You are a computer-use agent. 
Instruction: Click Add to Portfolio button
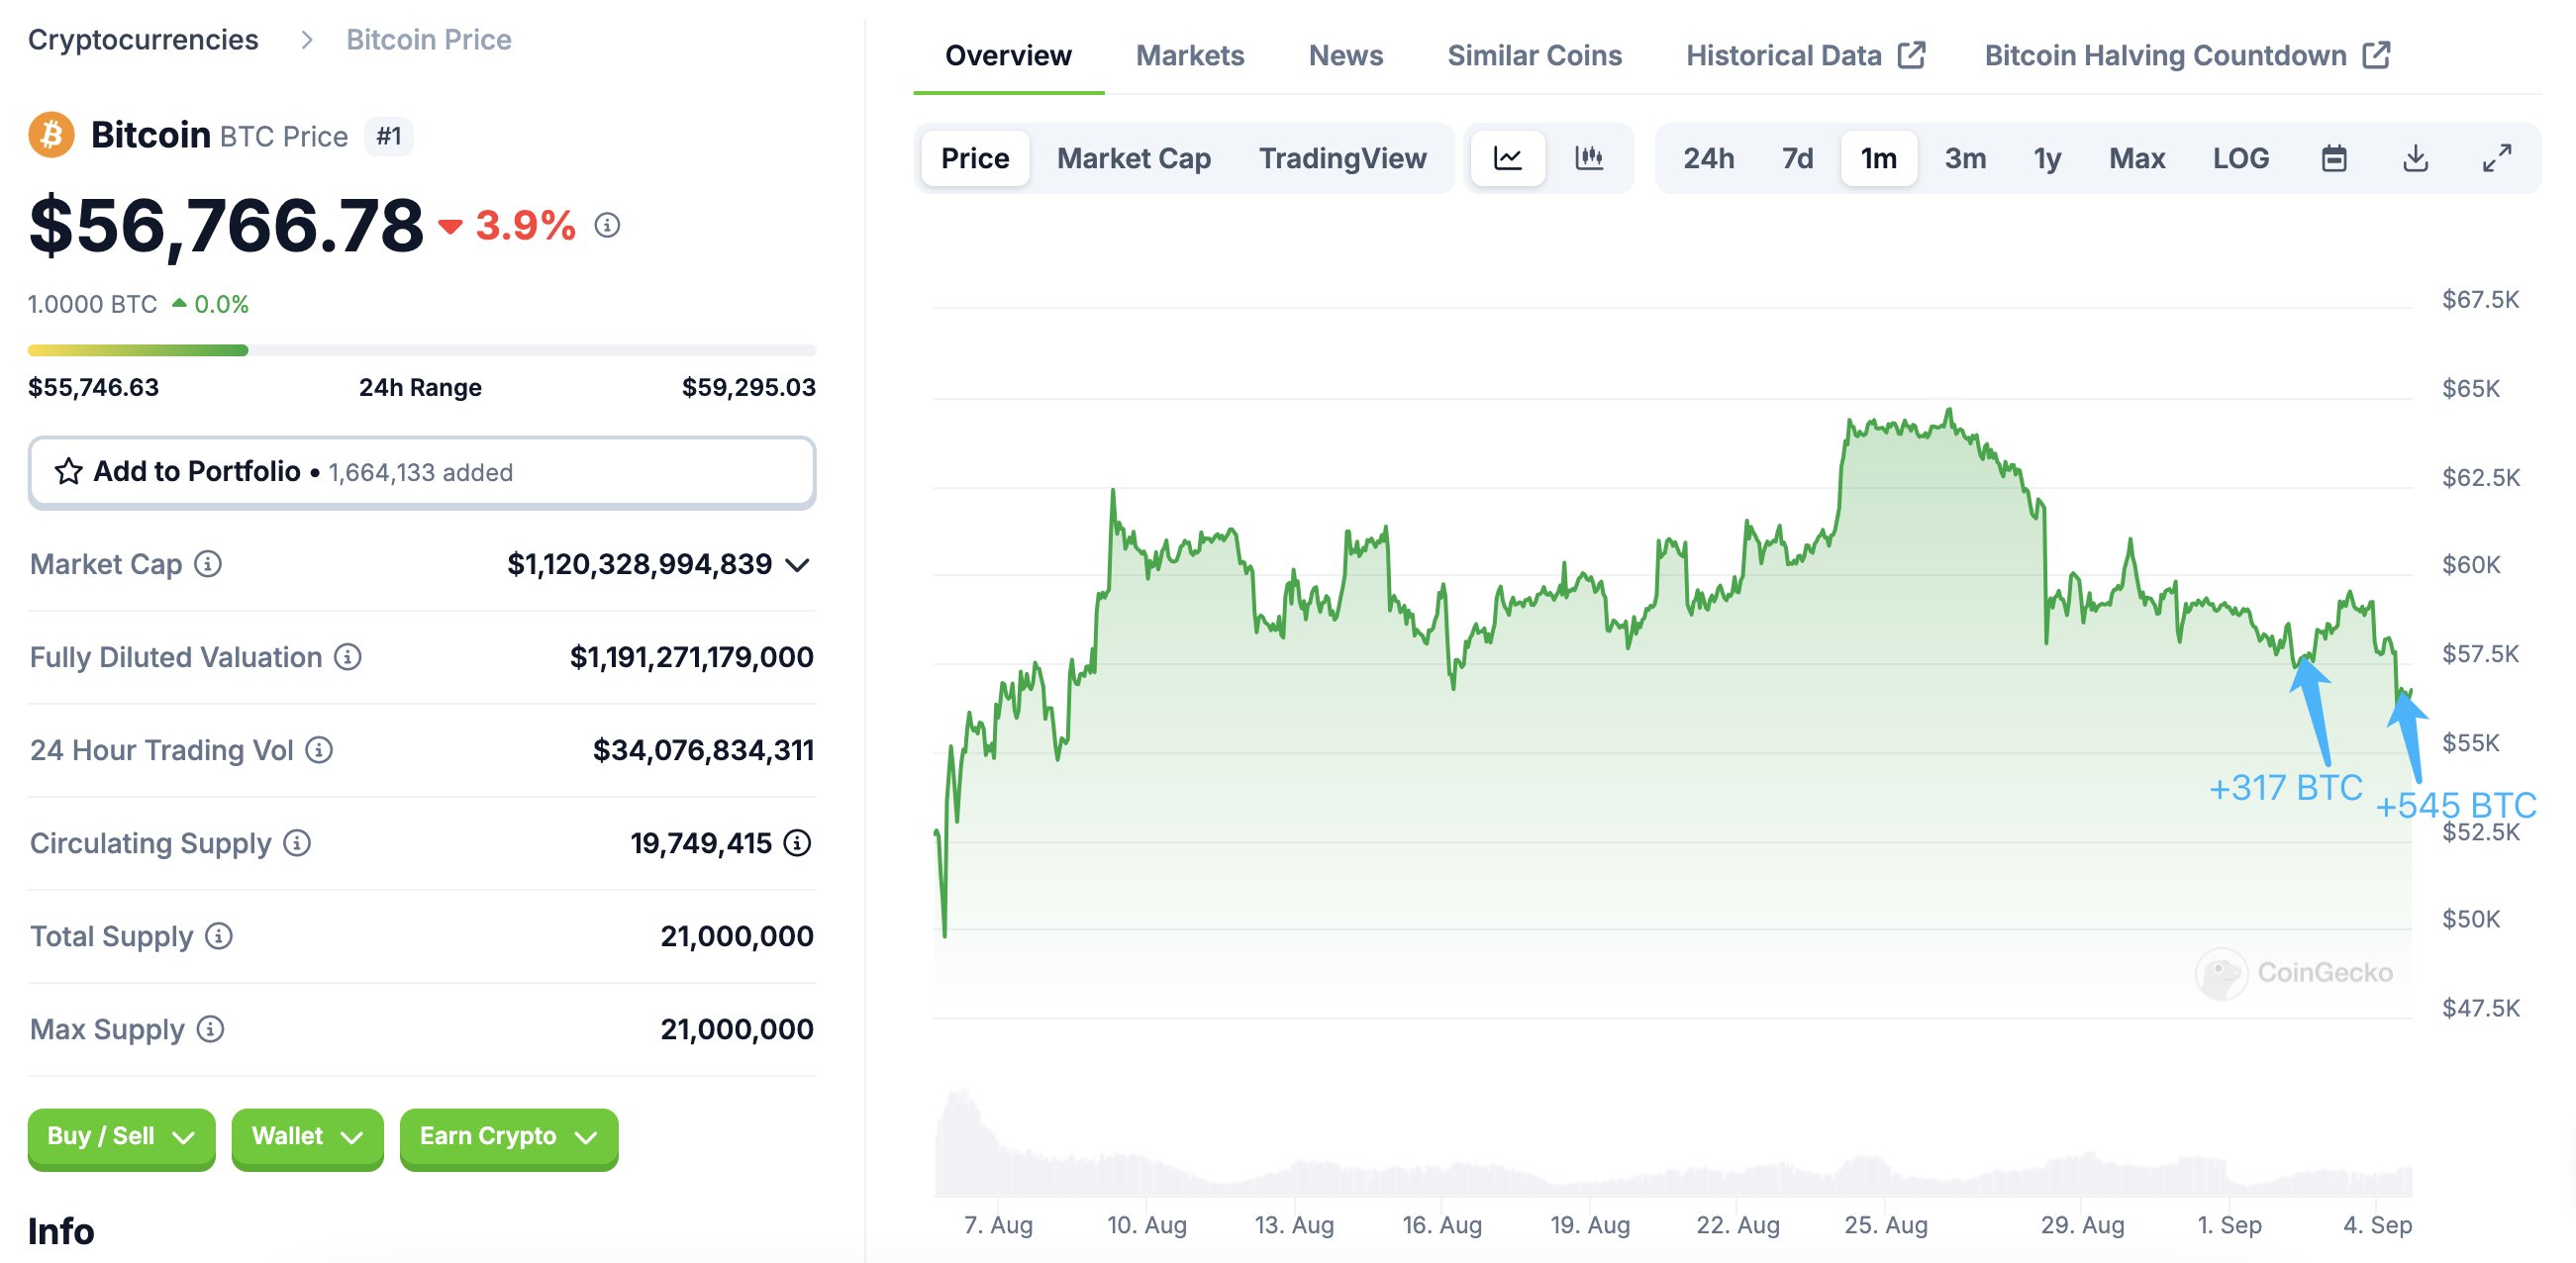click(x=422, y=471)
